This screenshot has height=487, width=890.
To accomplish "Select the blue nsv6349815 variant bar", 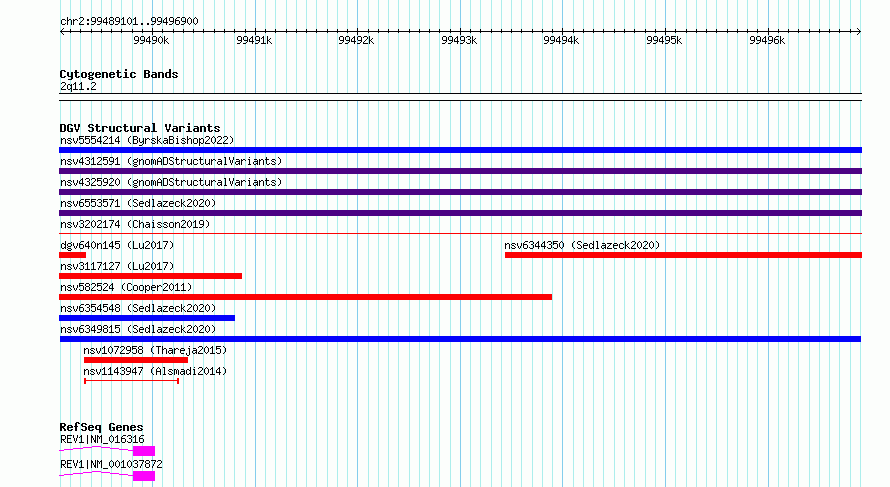I will coord(460,339).
